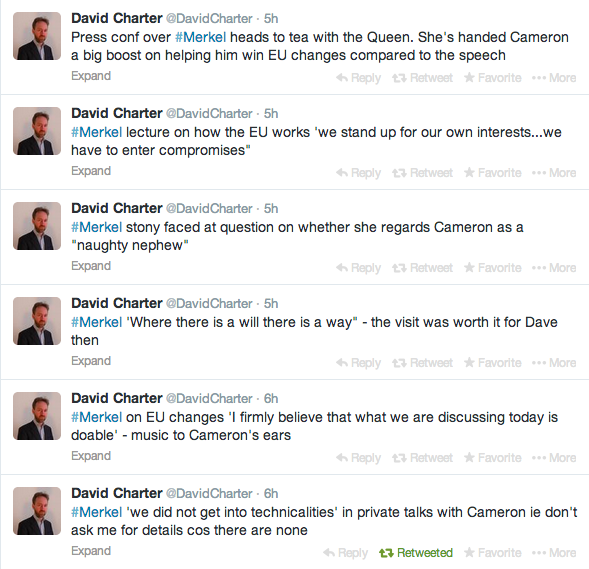This screenshot has width=589, height=569.
Task: Reply to the 'technicalities' tweet
Action: 345,553
